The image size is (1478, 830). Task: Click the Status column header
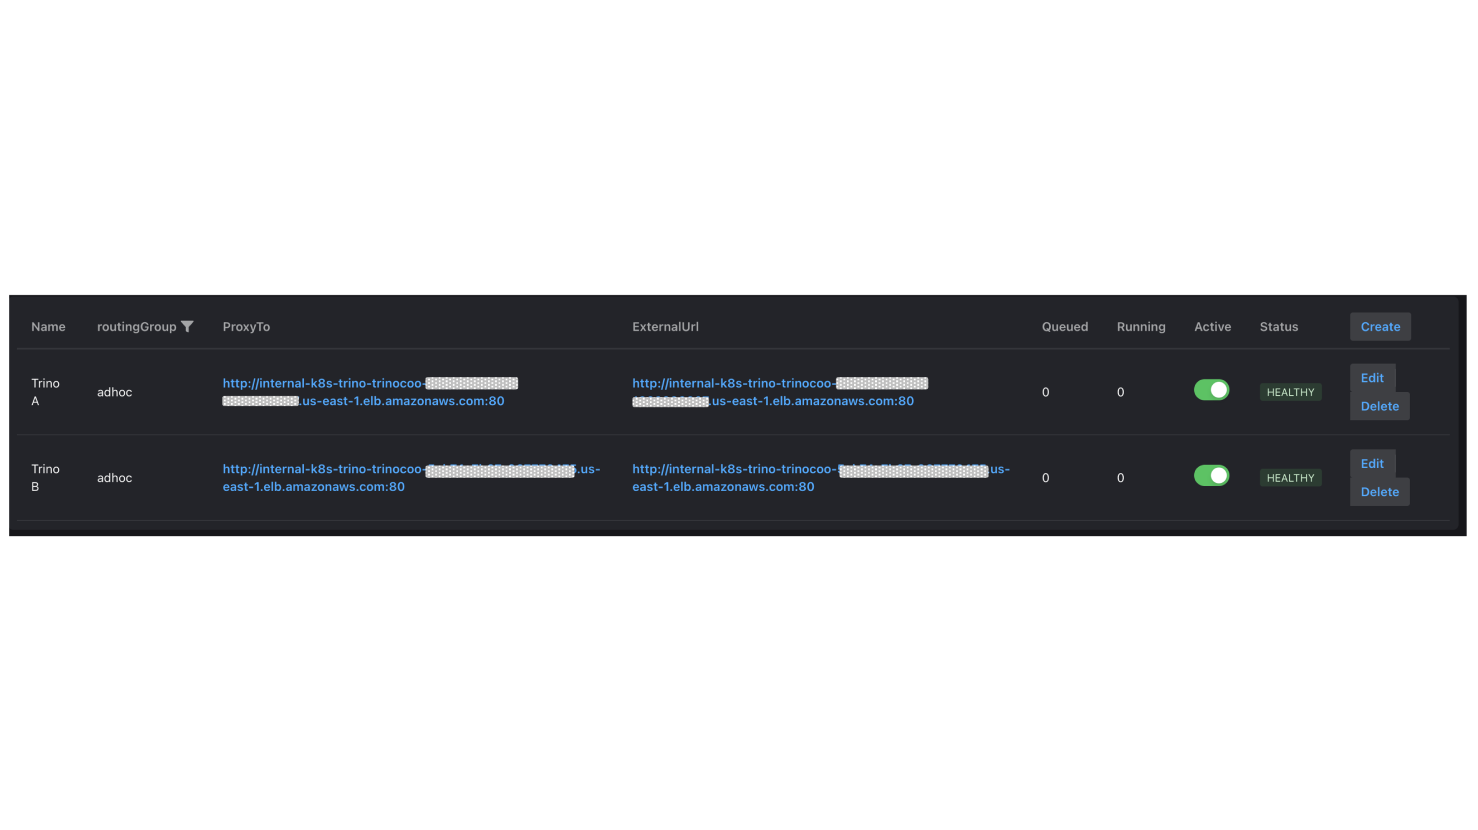click(x=1278, y=327)
